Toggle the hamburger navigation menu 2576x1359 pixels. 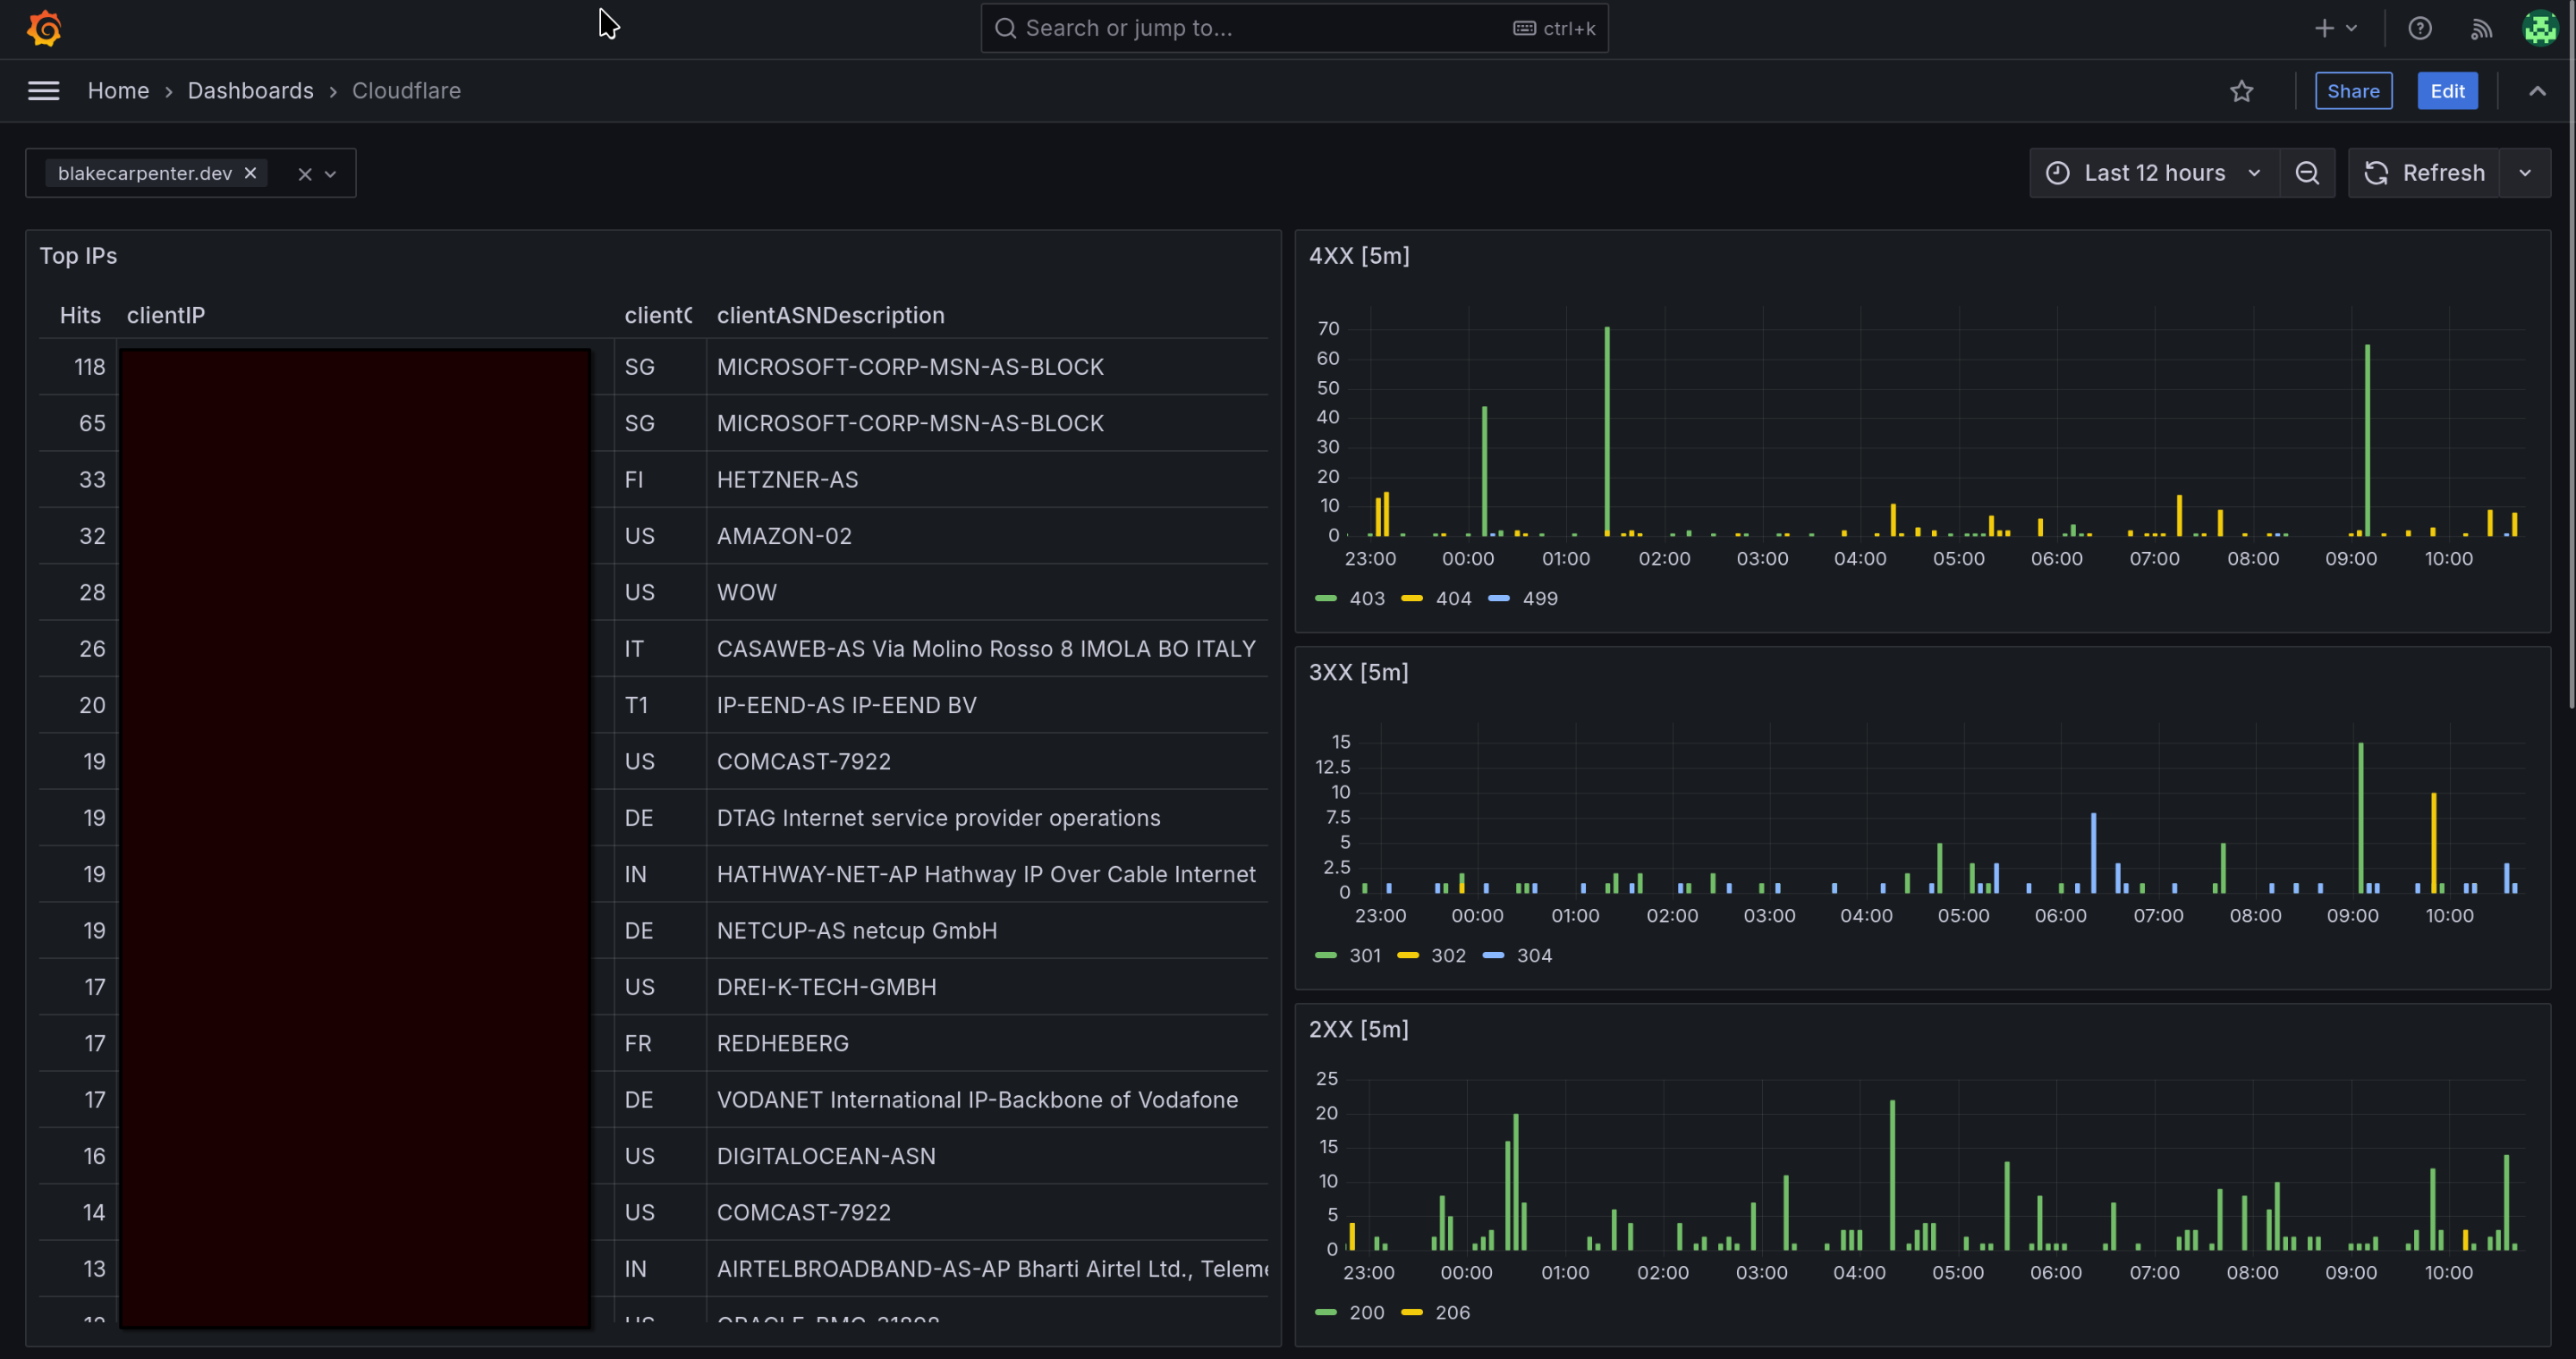coord(43,91)
